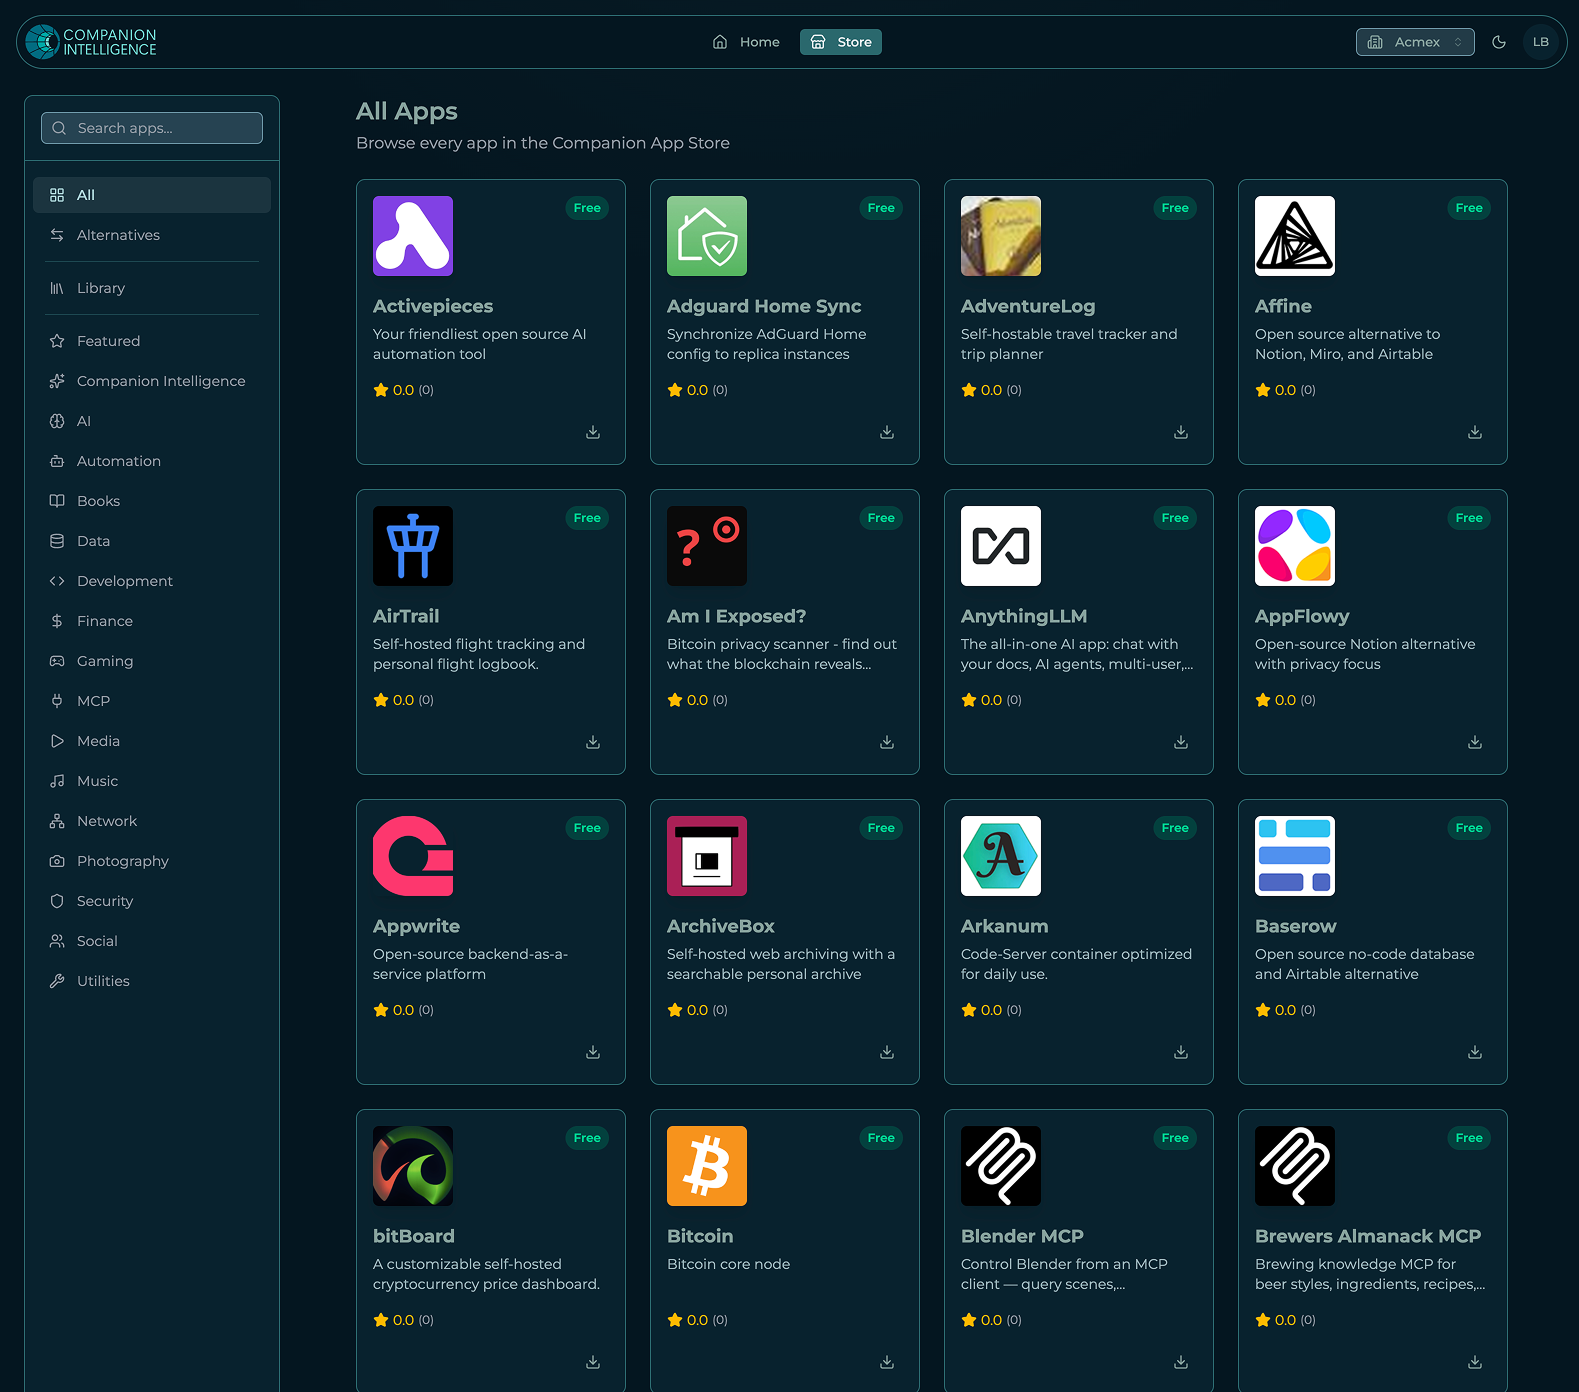Screen dimensions: 1579x1392
Task: Install Activepieces via its download icon
Action: [x=593, y=432]
